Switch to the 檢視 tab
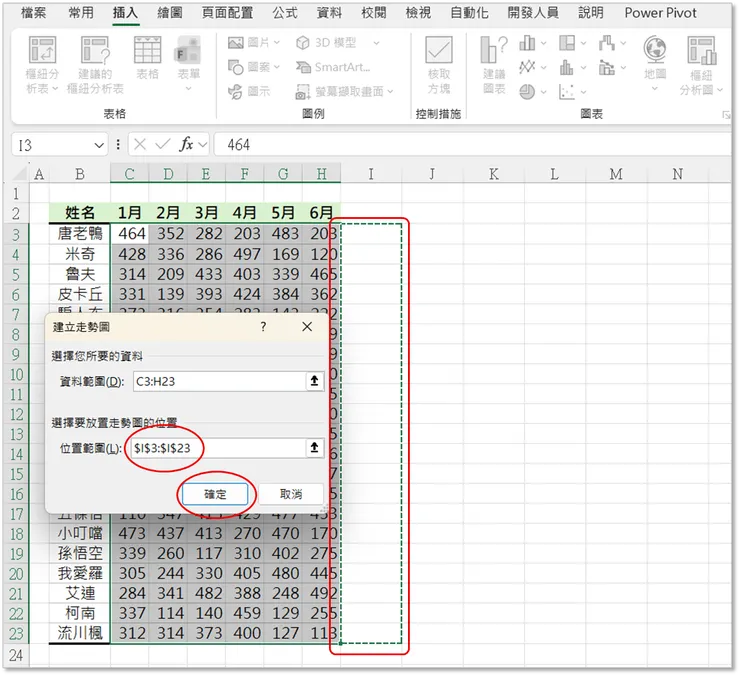 [x=418, y=13]
